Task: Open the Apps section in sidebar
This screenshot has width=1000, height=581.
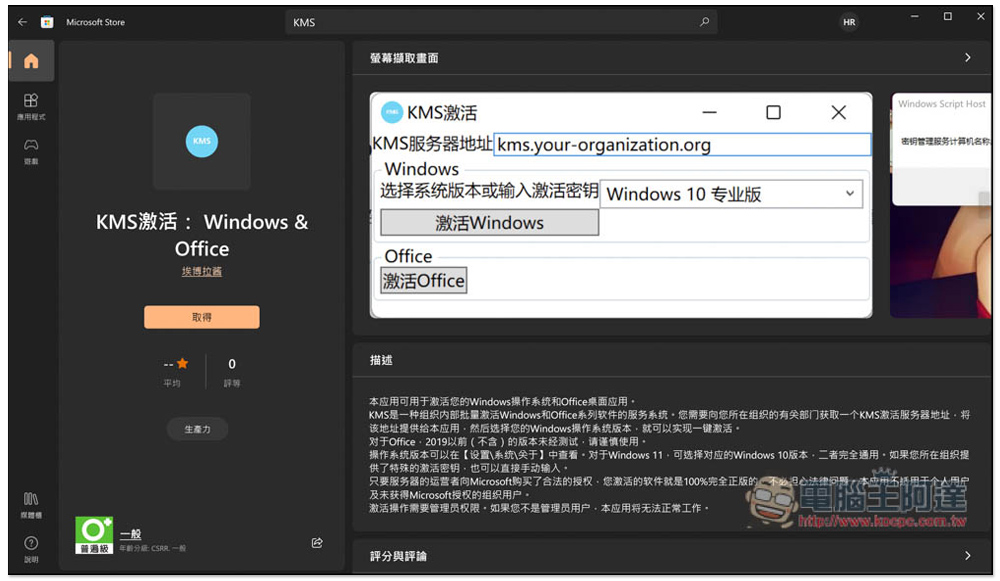Action: pyautogui.click(x=31, y=107)
